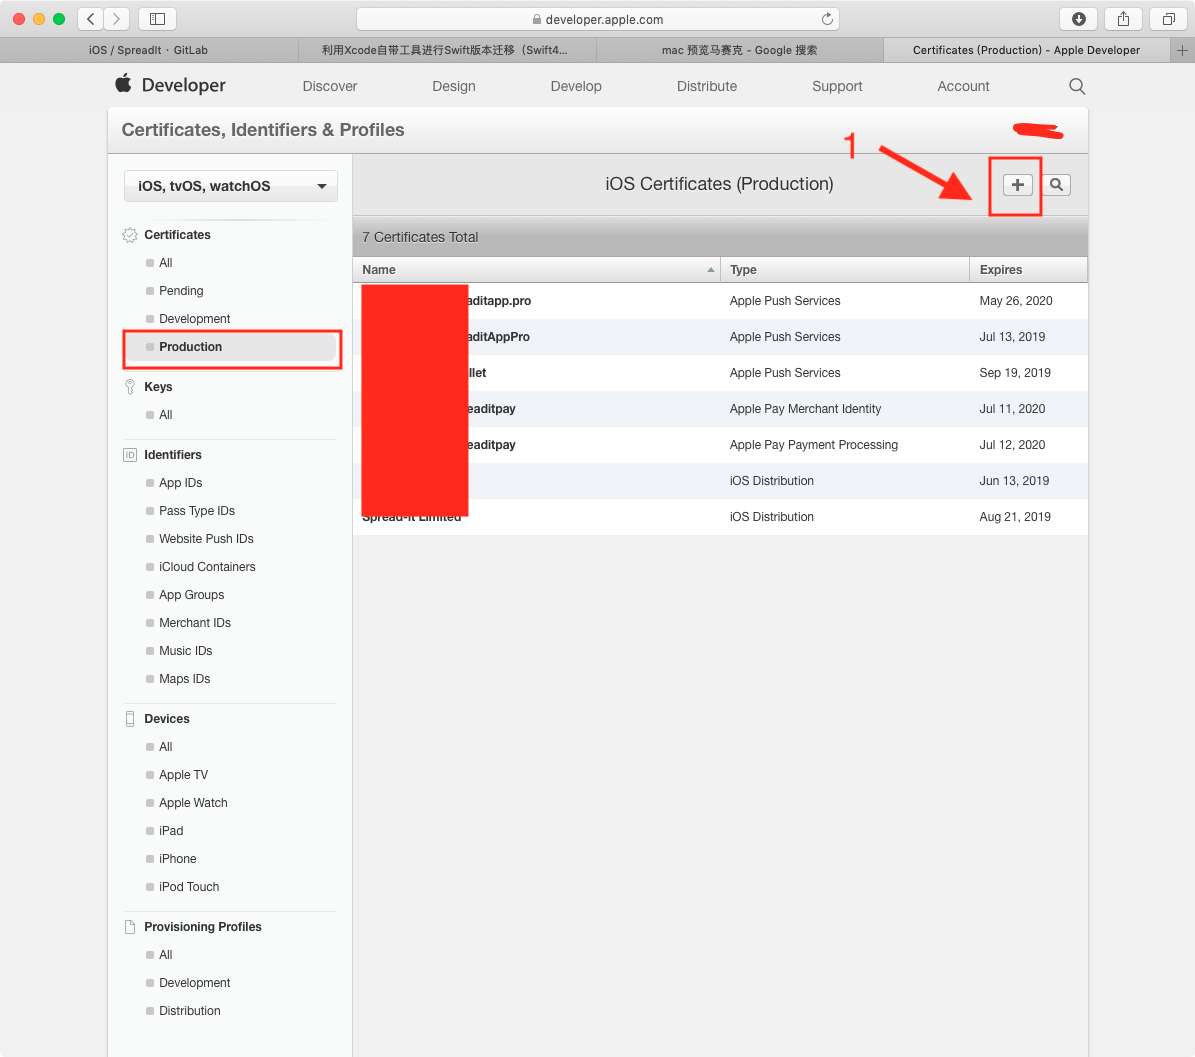Click the developer.apple.com address field

[597, 19]
